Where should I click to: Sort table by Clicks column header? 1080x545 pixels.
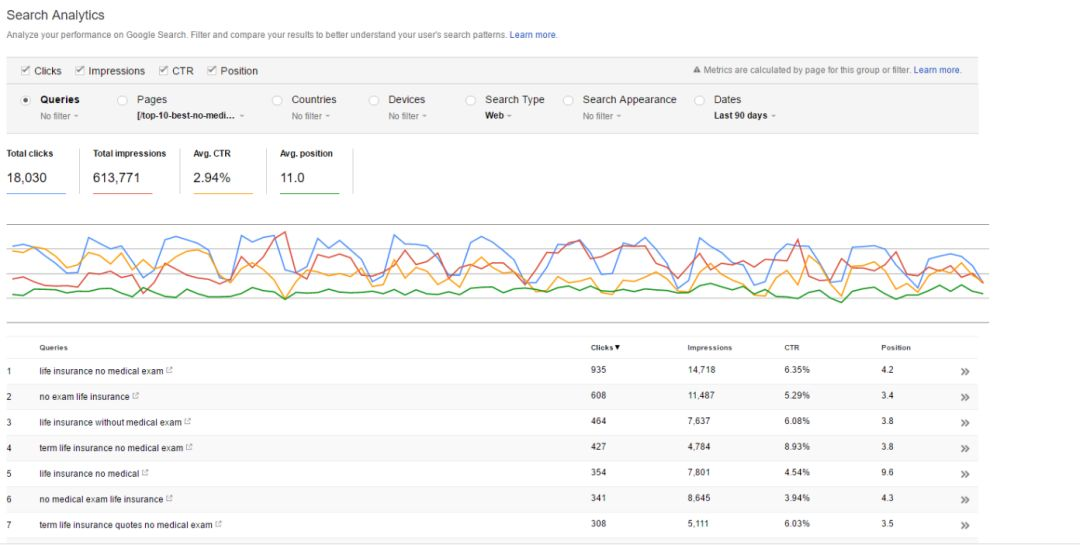coord(605,347)
